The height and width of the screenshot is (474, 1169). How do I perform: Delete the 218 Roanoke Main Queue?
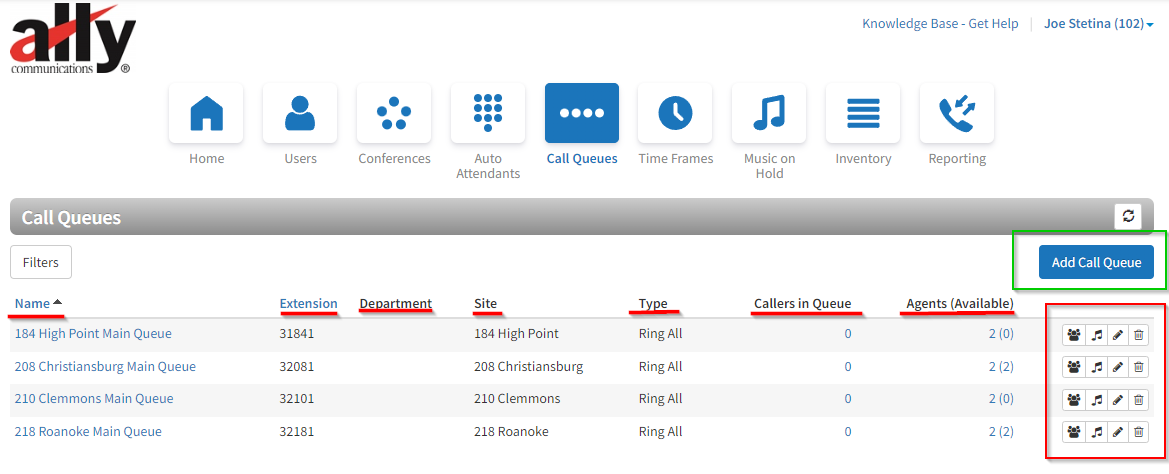coord(1138,432)
